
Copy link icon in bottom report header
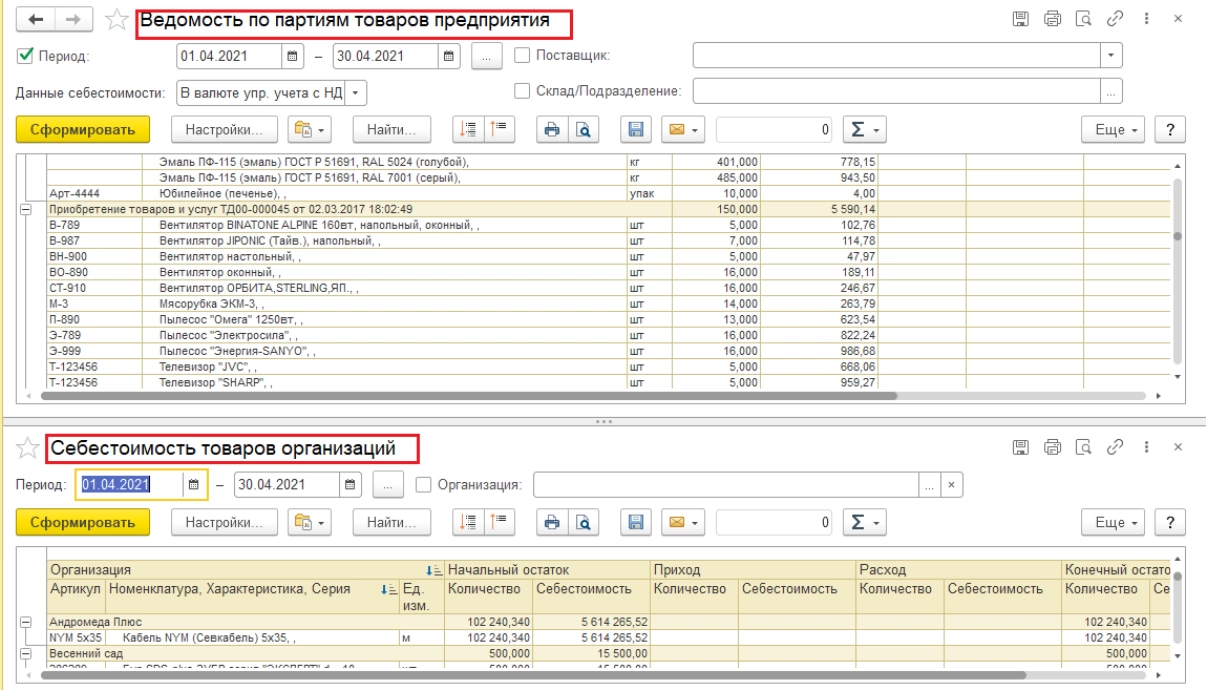coord(1114,446)
